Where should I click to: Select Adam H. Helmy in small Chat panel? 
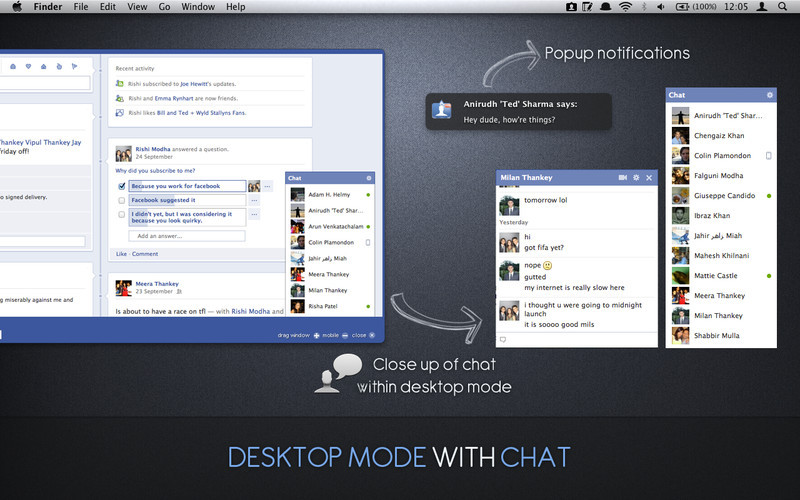[x=330, y=194]
